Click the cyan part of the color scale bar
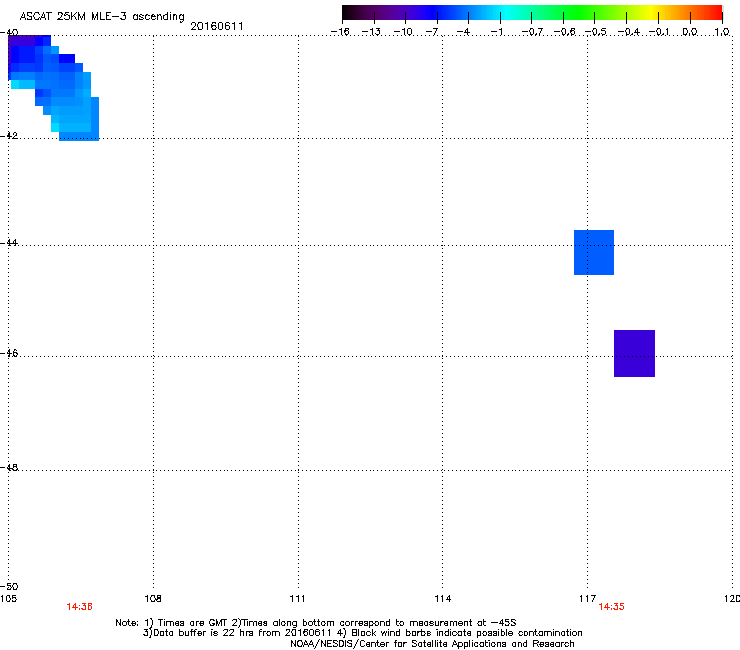 click(x=505, y=13)
